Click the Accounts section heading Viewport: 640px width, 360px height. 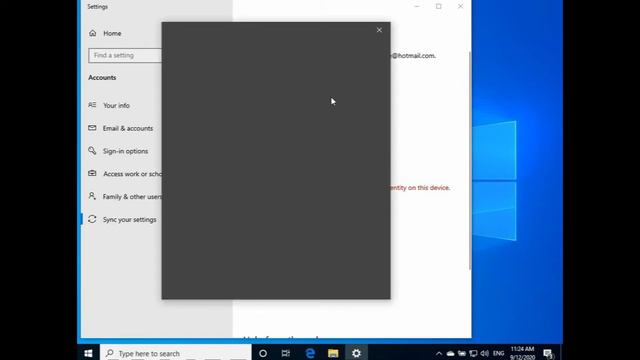pos(102,78)
